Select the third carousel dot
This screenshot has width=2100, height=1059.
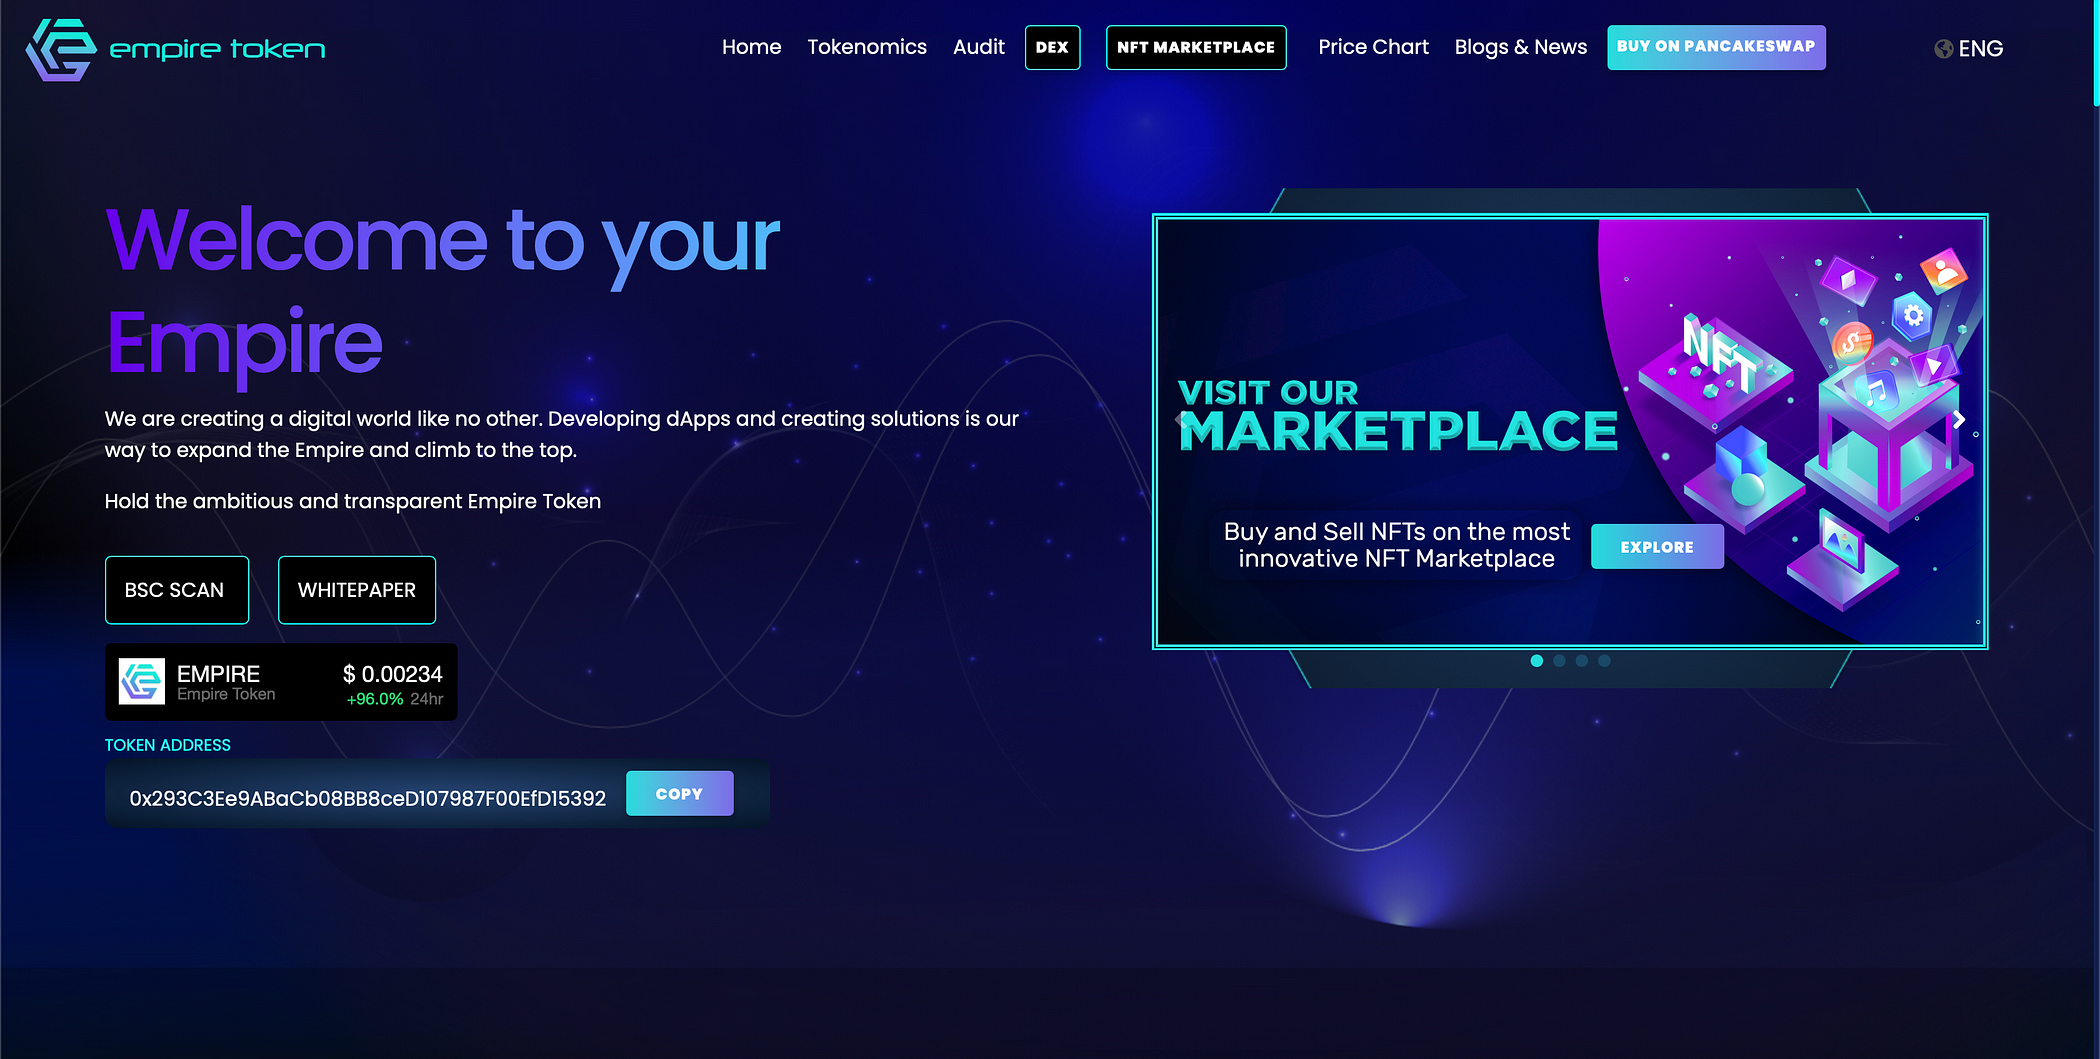[1582, 660]
